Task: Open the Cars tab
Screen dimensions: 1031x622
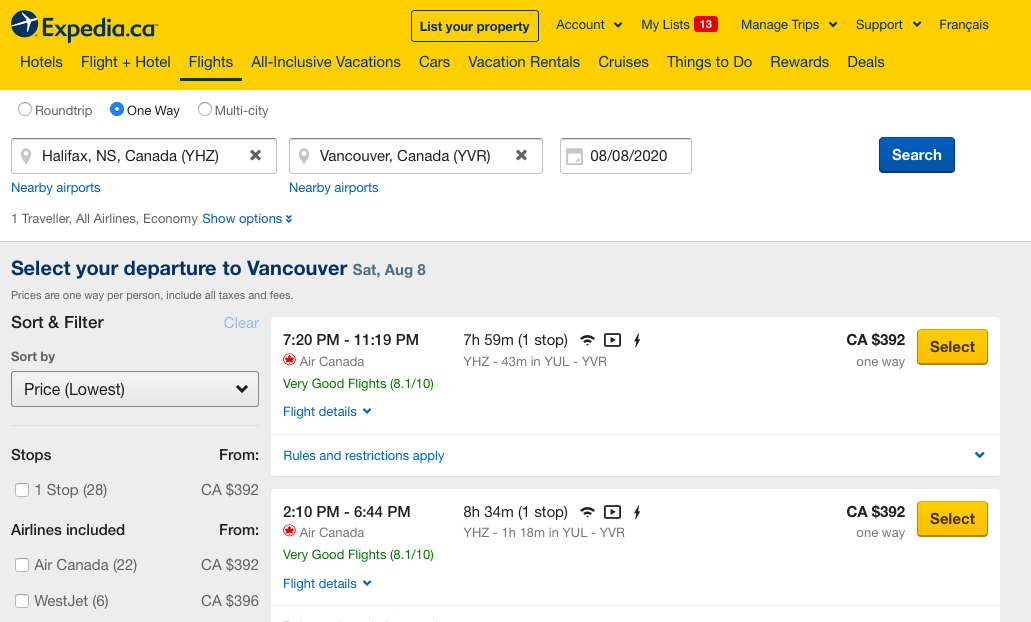Action: click(435, 62)
